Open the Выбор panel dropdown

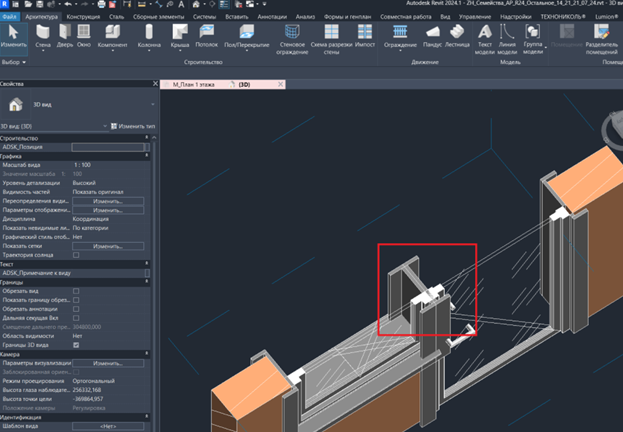(14, 62)
